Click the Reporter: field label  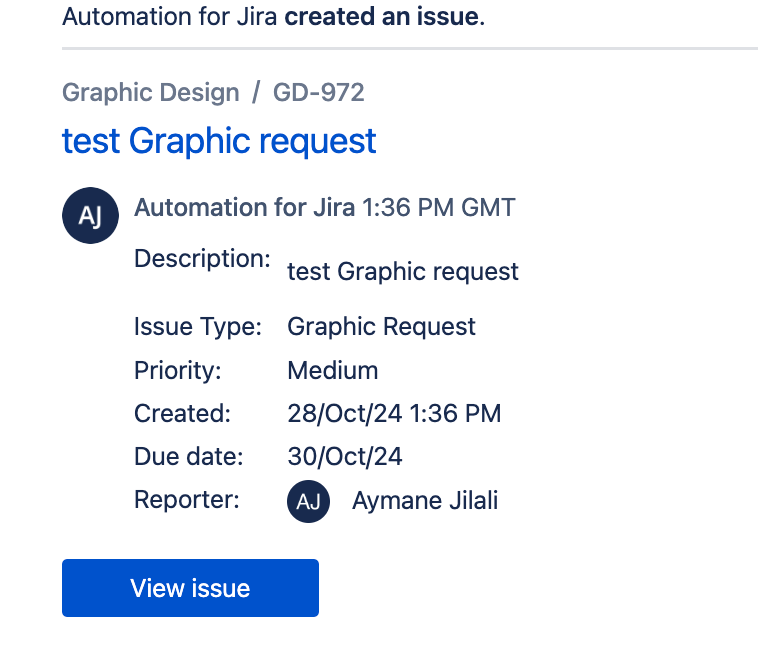pyautogui.click(x=187, y=500)
